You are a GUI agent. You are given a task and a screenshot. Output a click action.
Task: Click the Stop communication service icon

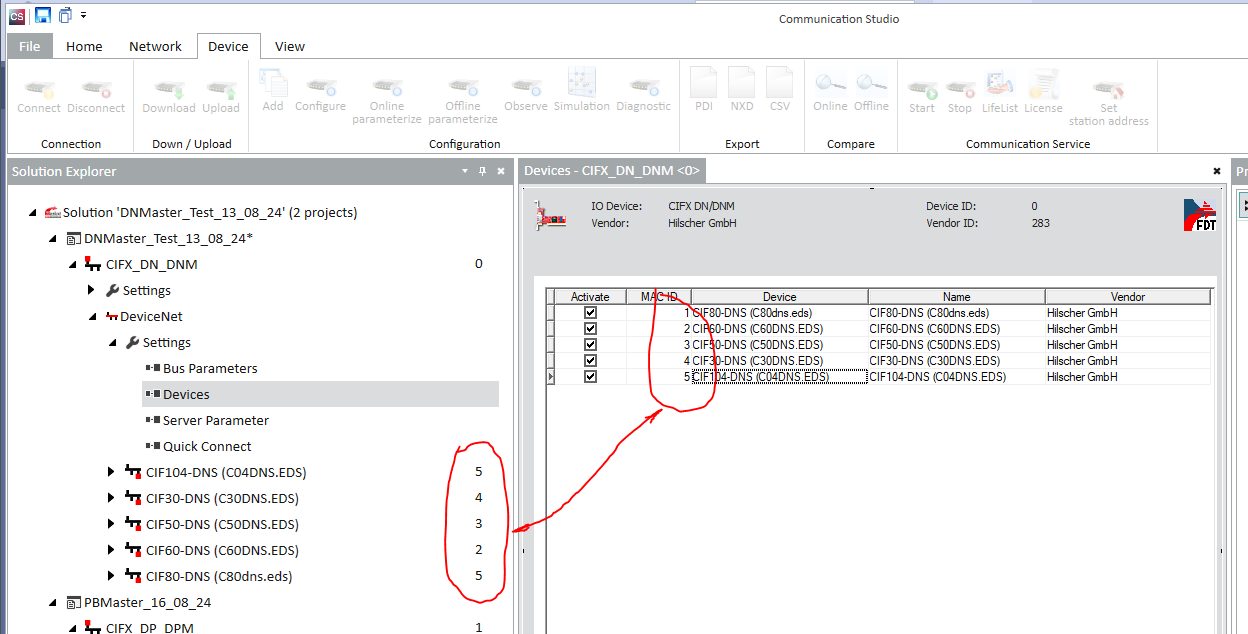tap(960, 90)
